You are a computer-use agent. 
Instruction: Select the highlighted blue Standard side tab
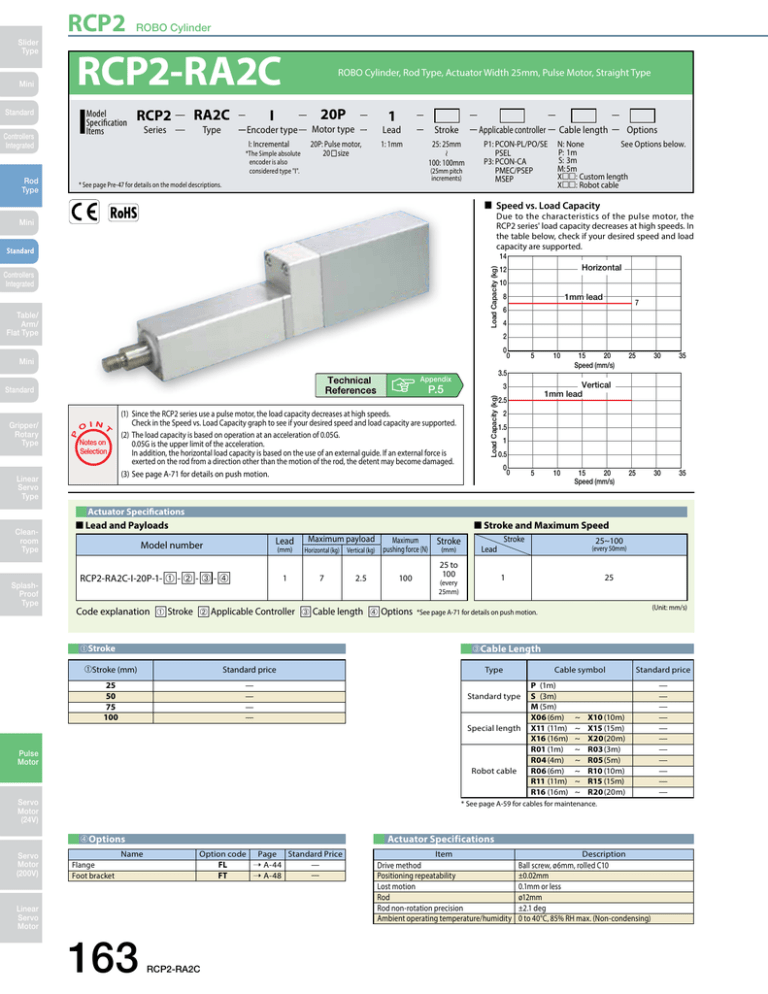click(19, 251)
